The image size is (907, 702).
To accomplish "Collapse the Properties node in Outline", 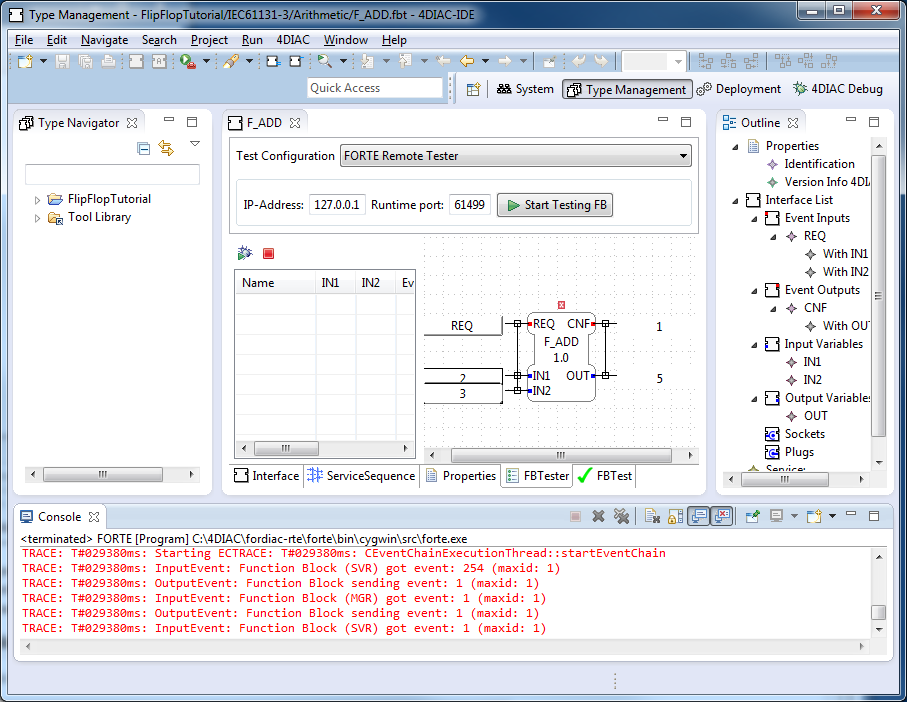I will click(x=735, y=147).
